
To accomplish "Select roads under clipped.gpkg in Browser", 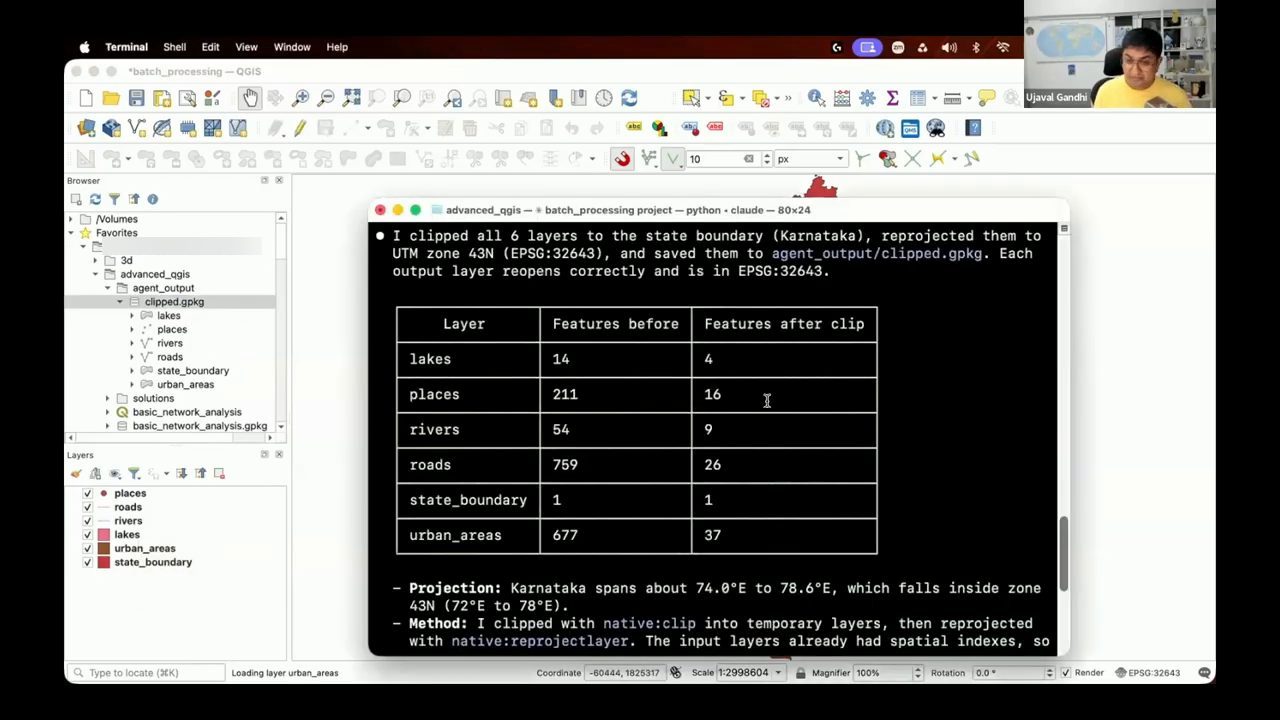I will point(169,357).
